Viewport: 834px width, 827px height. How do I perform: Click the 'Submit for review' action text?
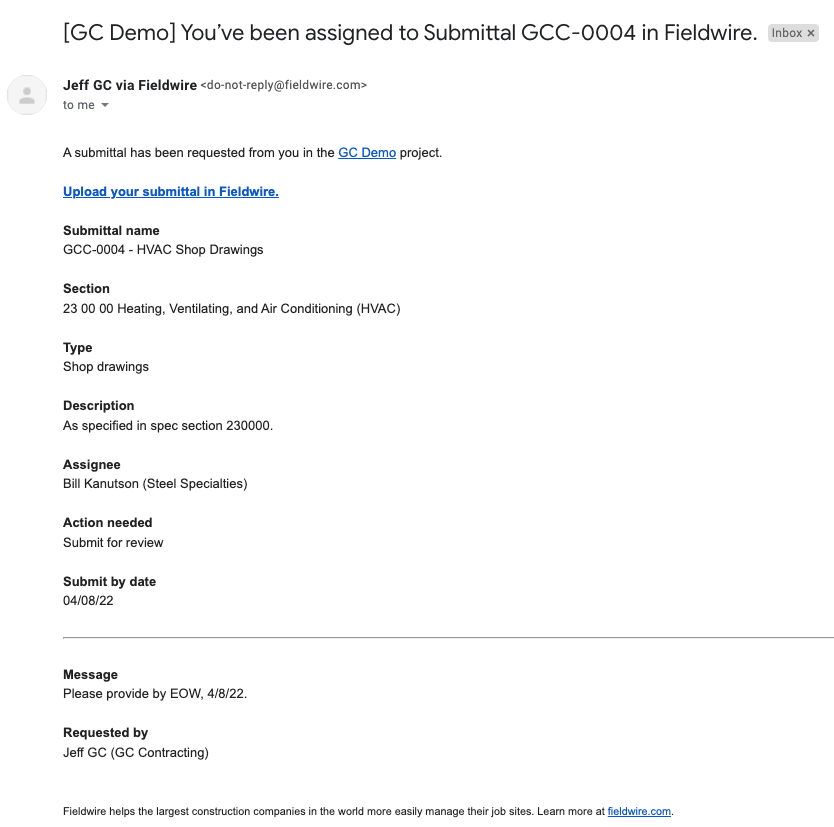coord(113,542)
